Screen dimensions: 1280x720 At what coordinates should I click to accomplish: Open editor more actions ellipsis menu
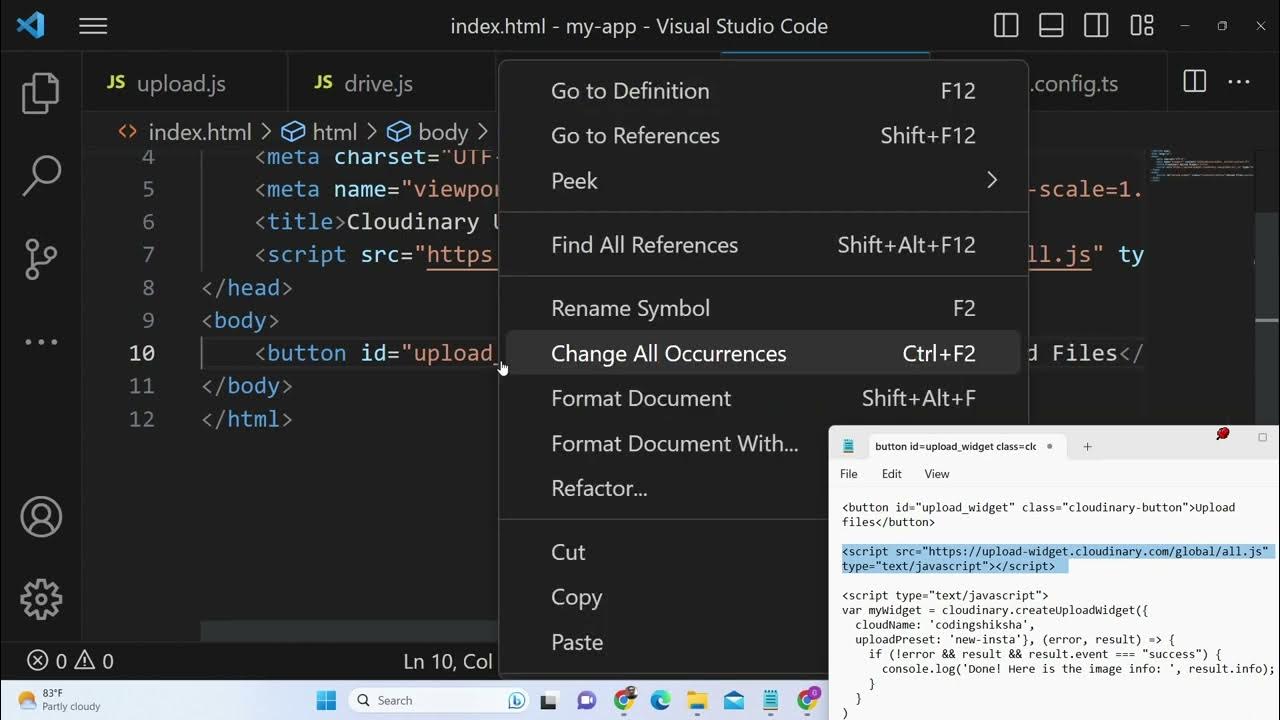click(x=1238, y=82)
